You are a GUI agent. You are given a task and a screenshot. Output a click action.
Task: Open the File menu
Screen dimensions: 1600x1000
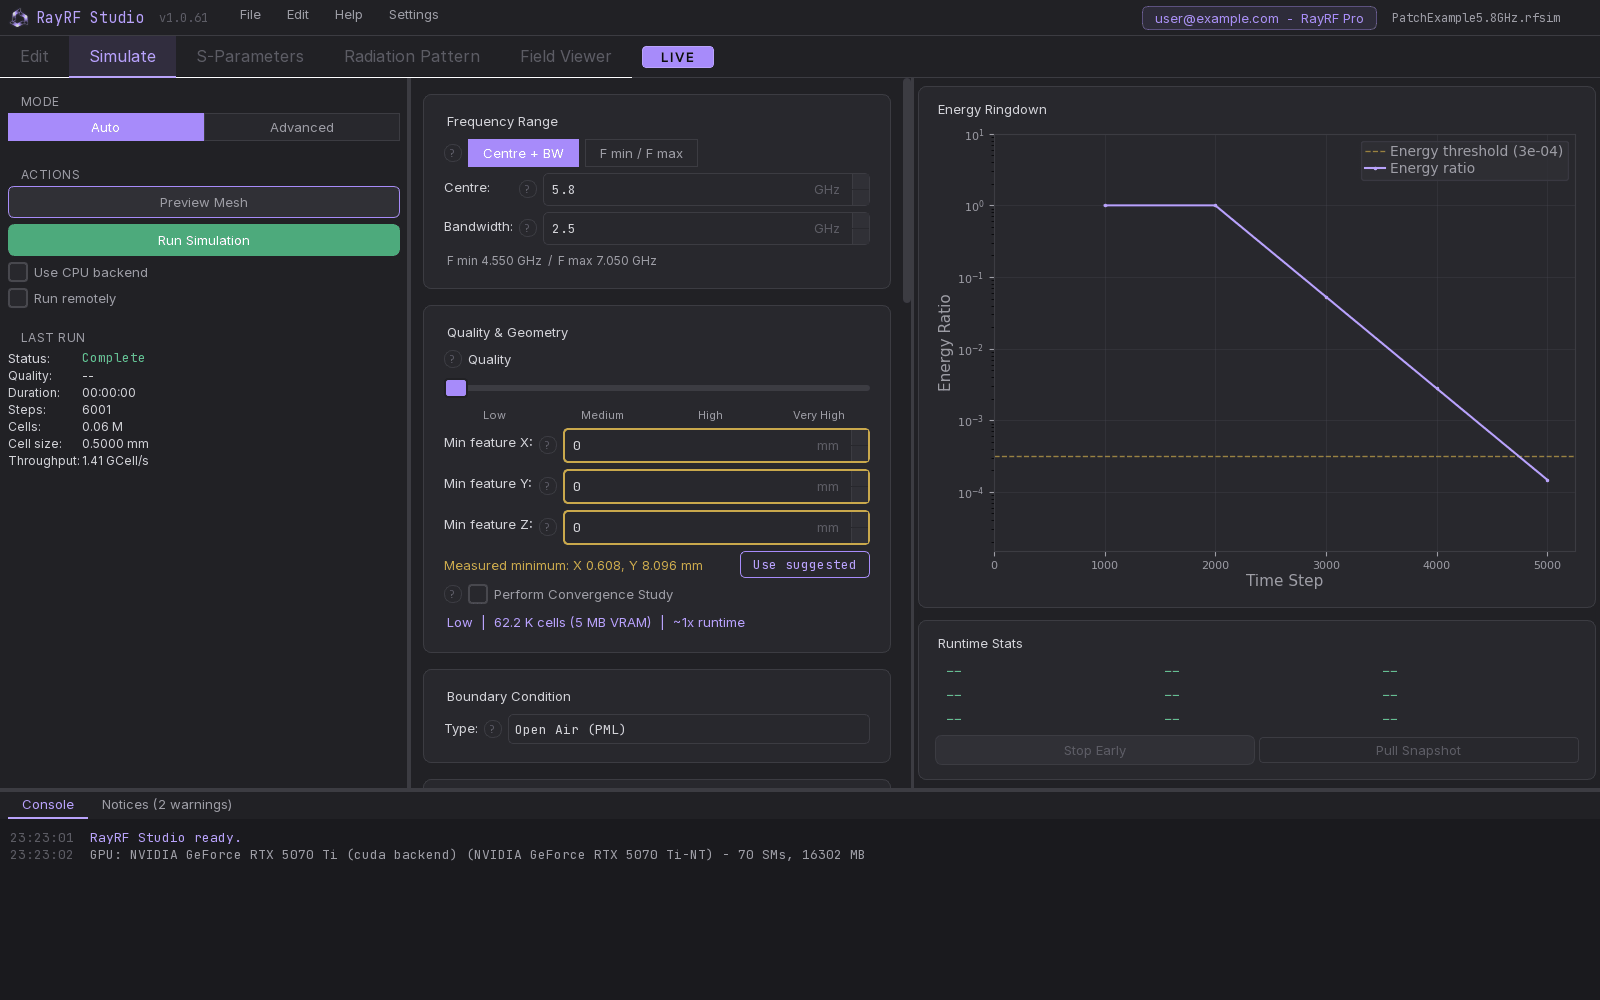coord(250,15)
